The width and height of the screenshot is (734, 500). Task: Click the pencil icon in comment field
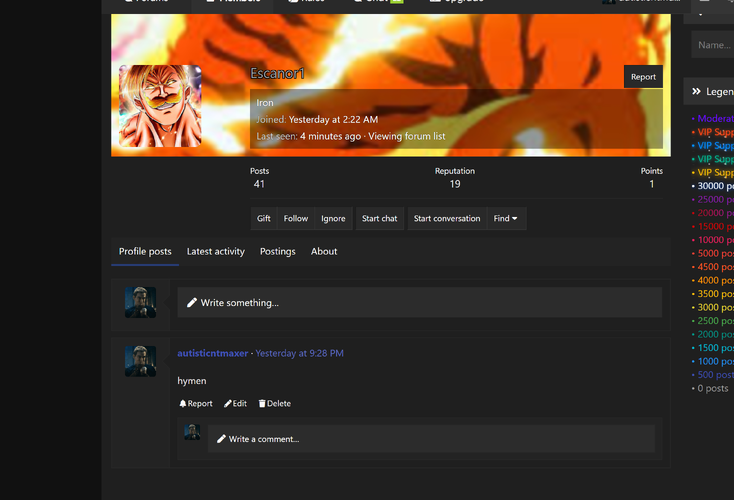click(221, 439)
